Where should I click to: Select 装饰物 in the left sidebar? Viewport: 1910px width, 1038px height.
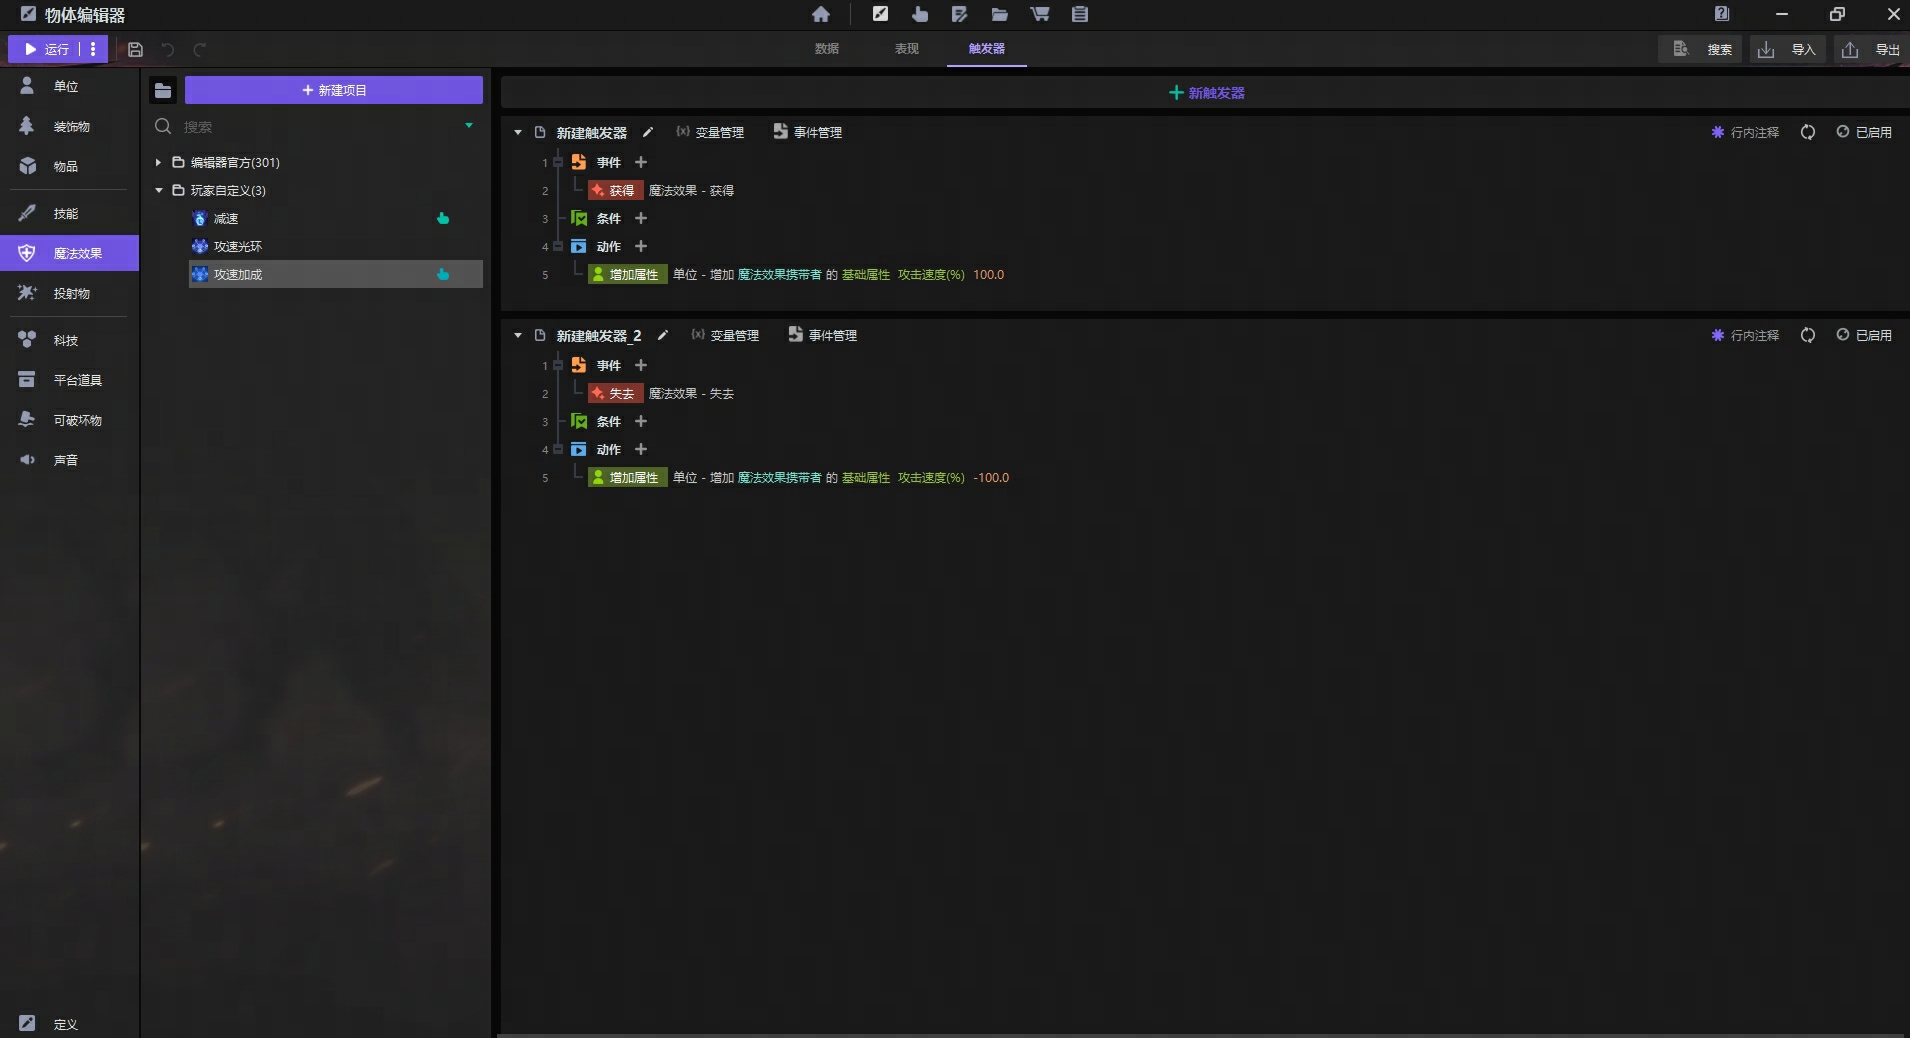click(x=69, y=127)
